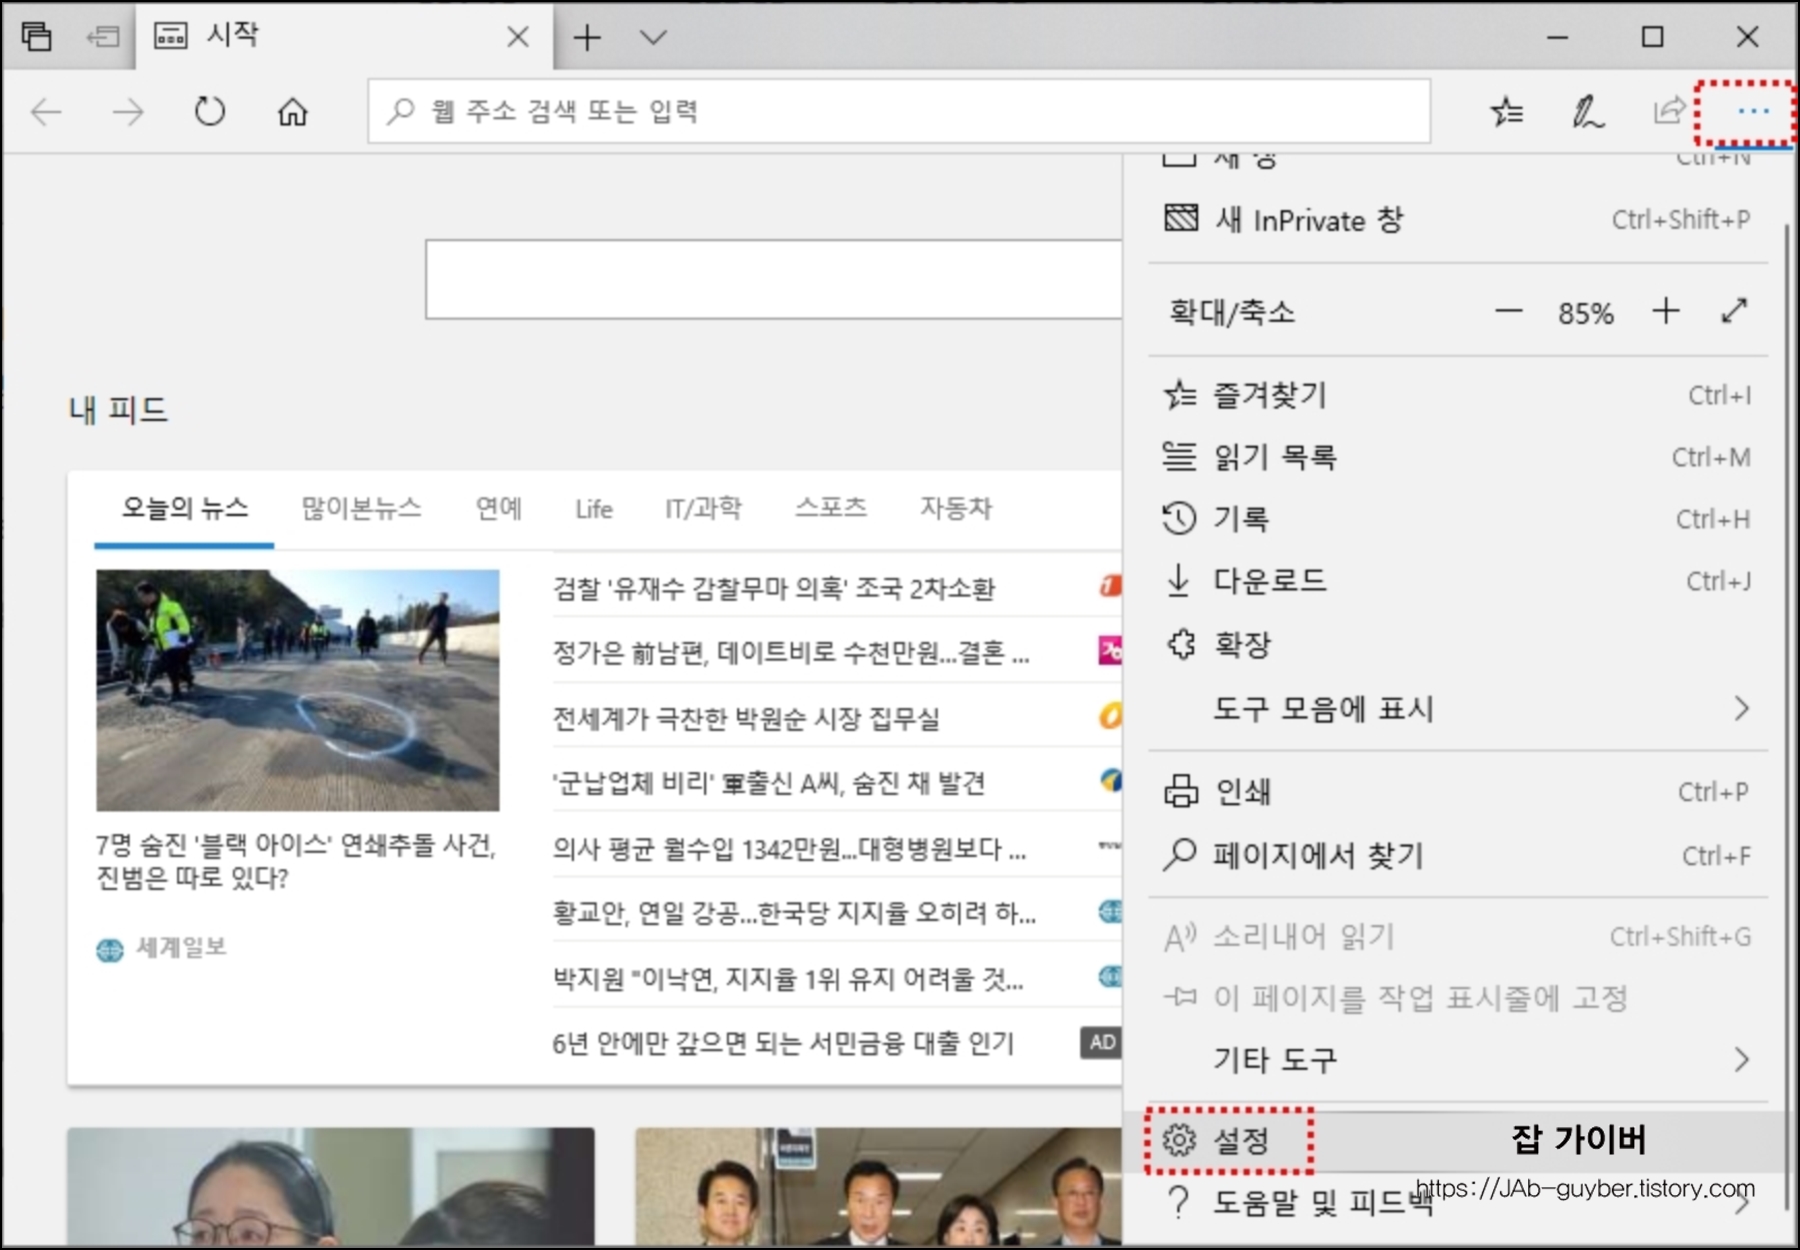The image size is (1800, 1250).
Task: Zoom out with the minus button
Action: (x=1508, y=312)
